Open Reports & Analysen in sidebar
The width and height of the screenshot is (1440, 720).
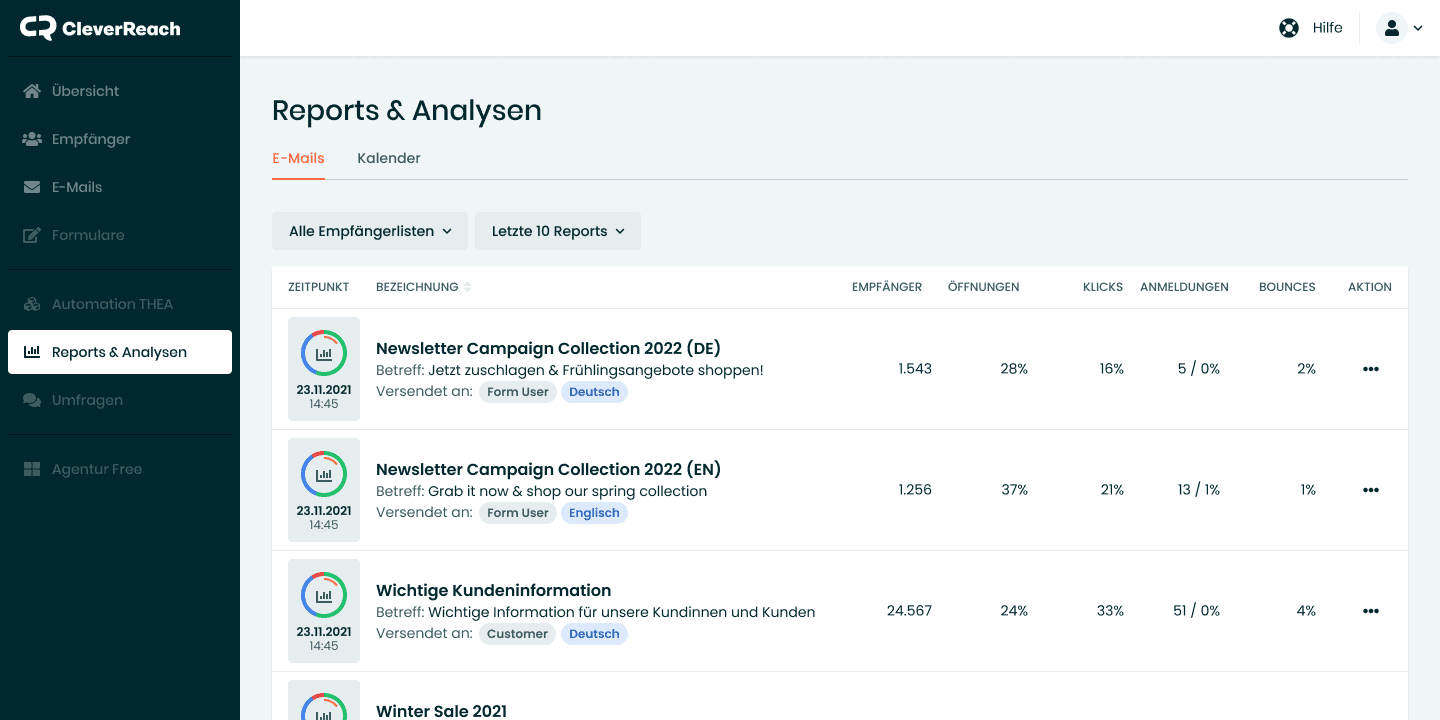coord(119,352)
